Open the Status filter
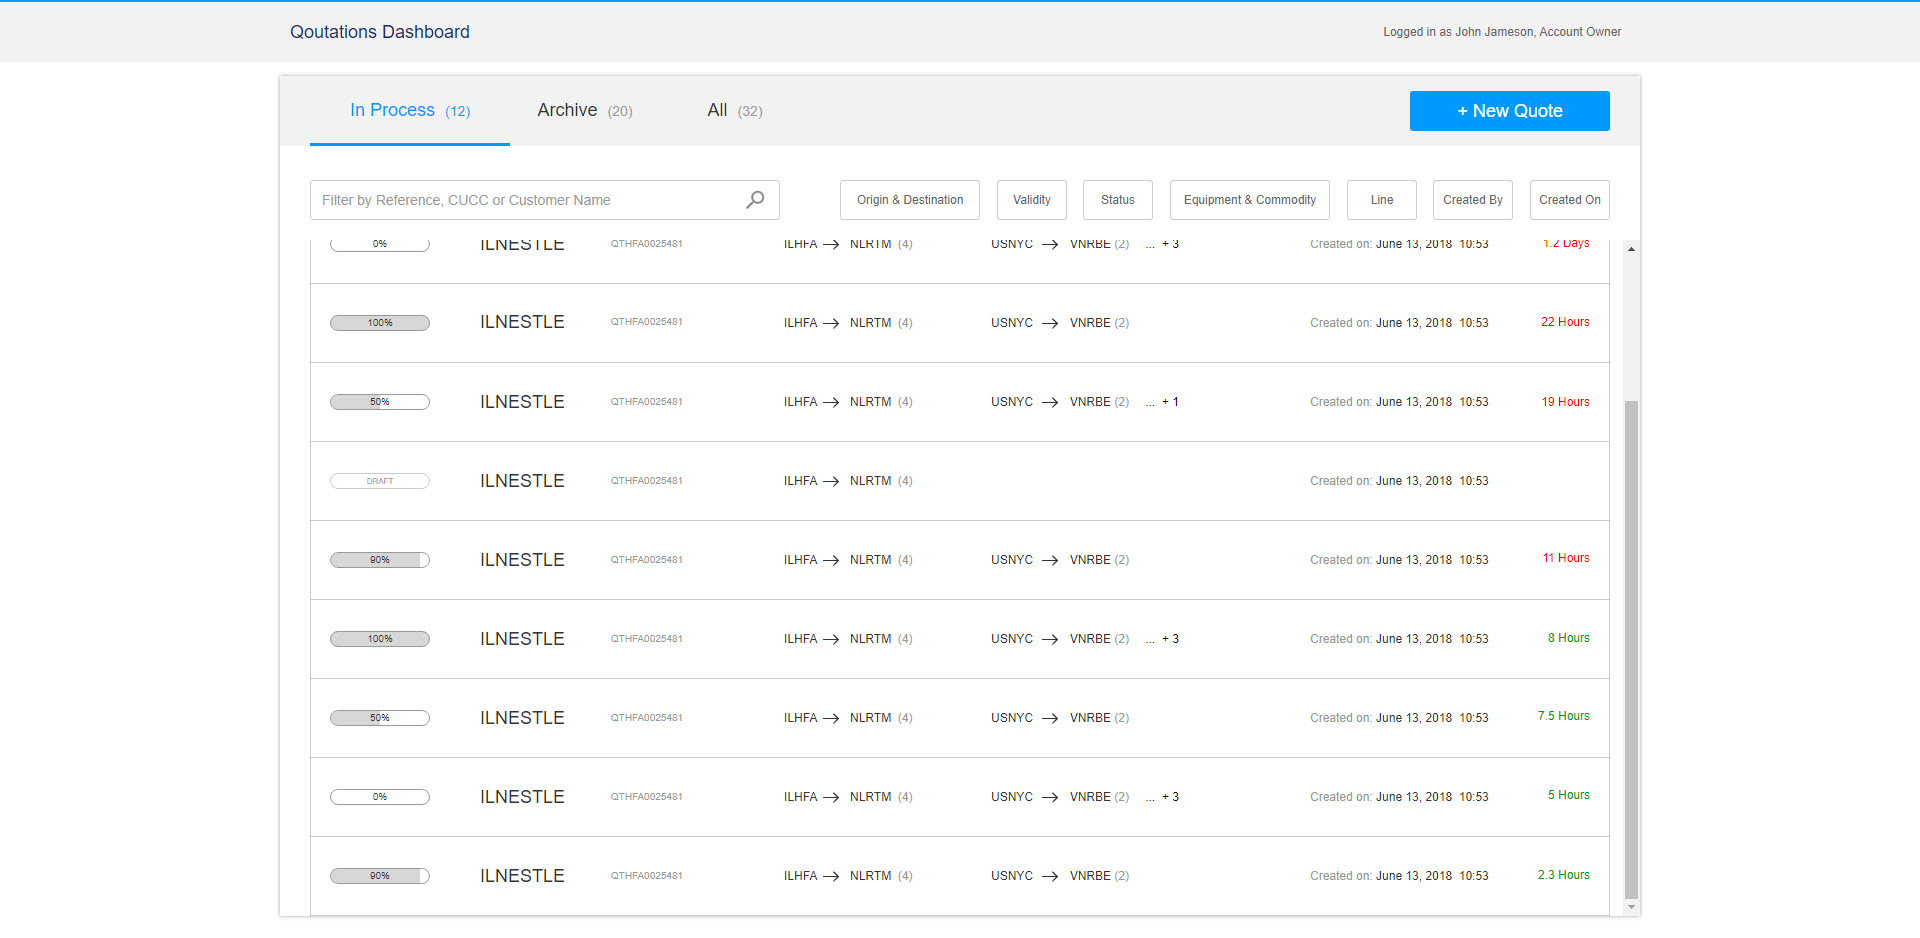Viewport: 1920px width, 938px height. 1118,200
